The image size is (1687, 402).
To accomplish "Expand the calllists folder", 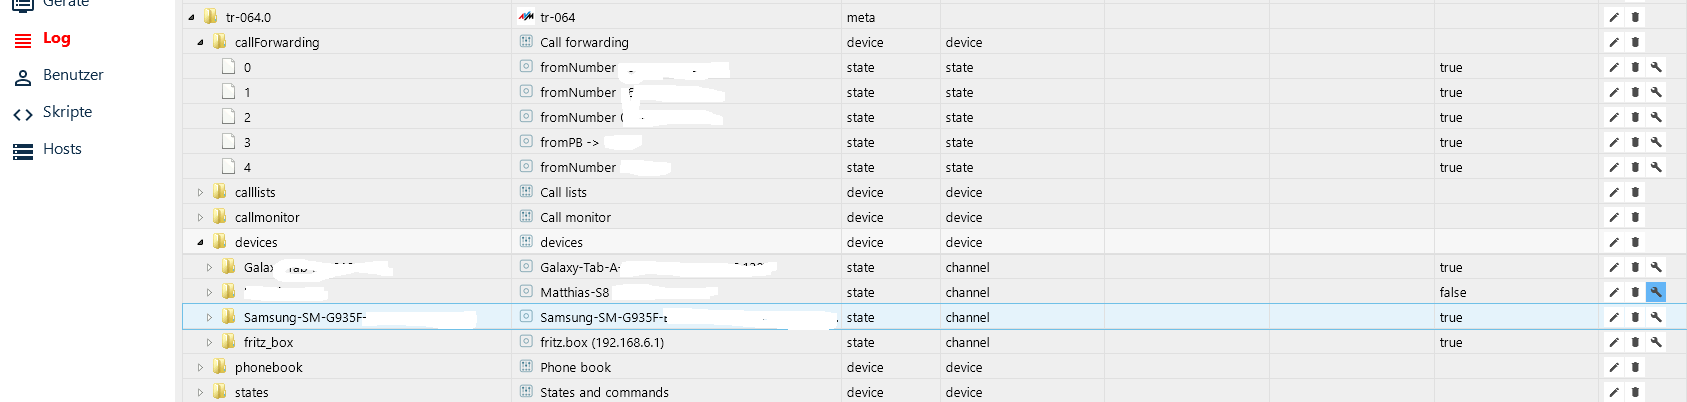I will point(200,192).
